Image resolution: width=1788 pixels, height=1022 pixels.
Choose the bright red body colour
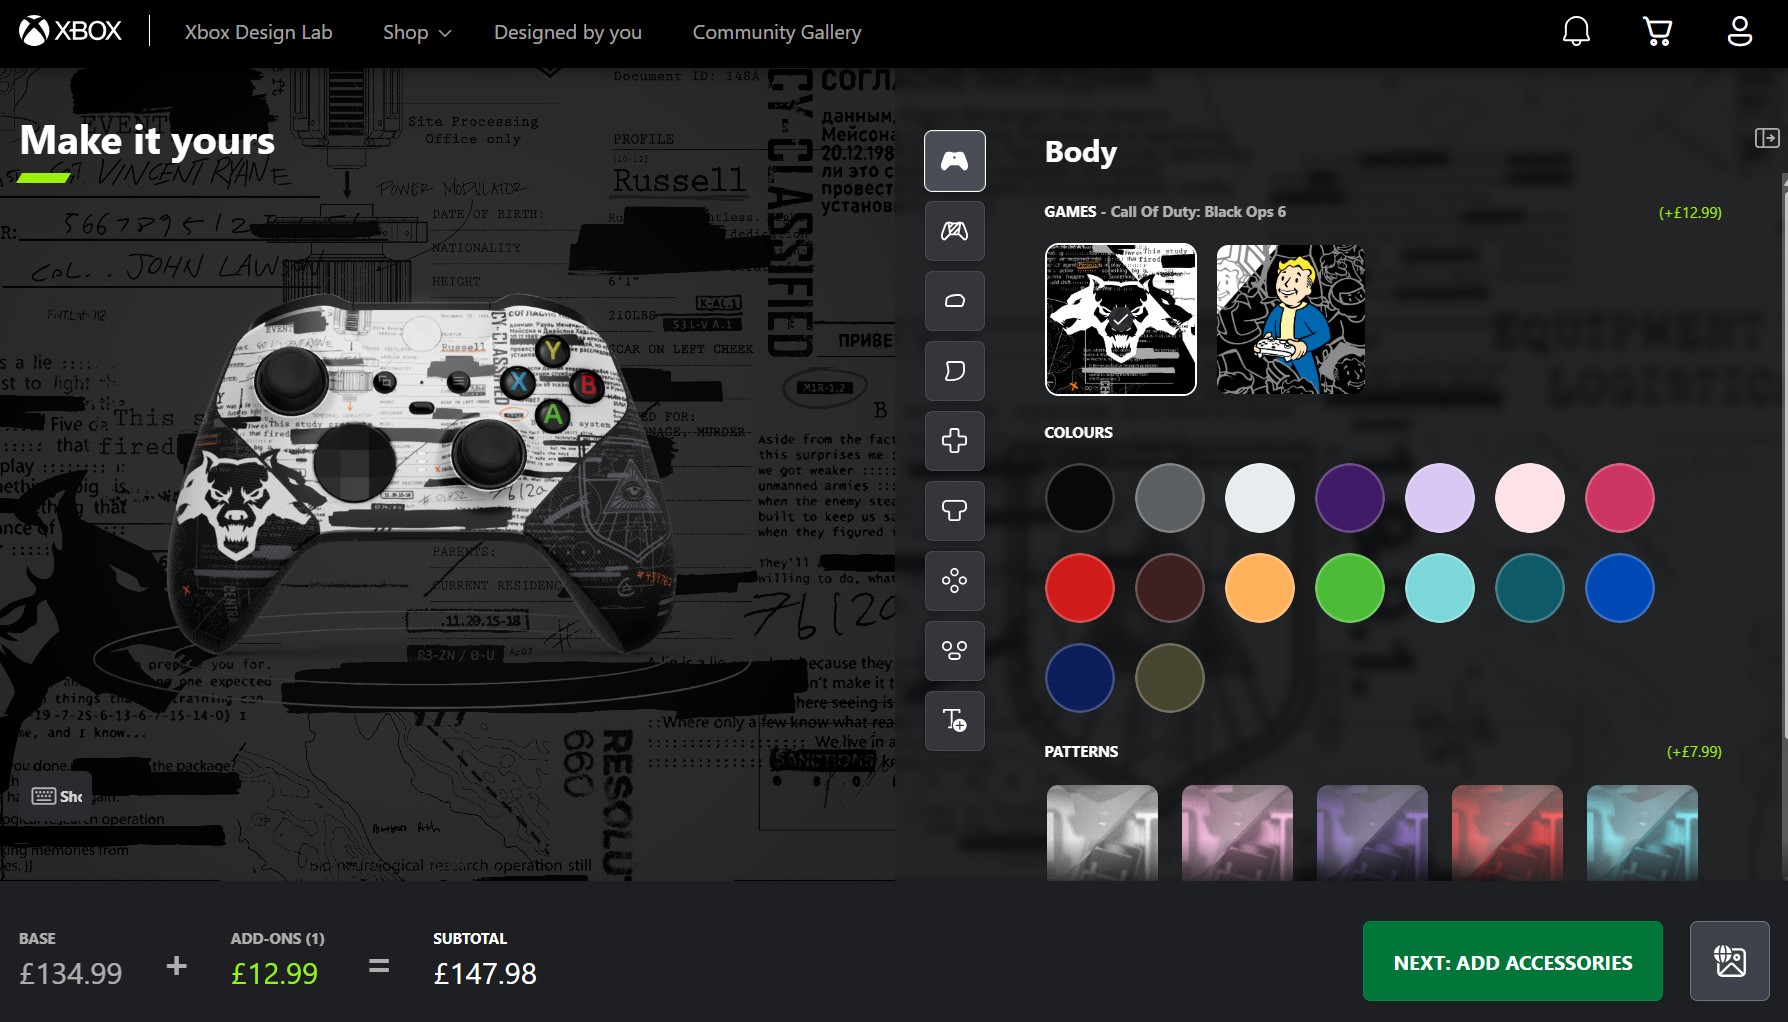pos(1080,588)
